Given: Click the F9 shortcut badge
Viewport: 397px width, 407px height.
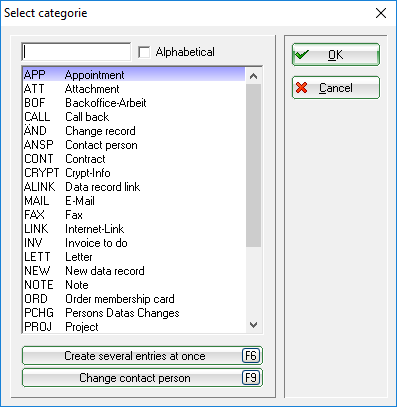Looking at the screenshot, I should [x=251, y=378].
